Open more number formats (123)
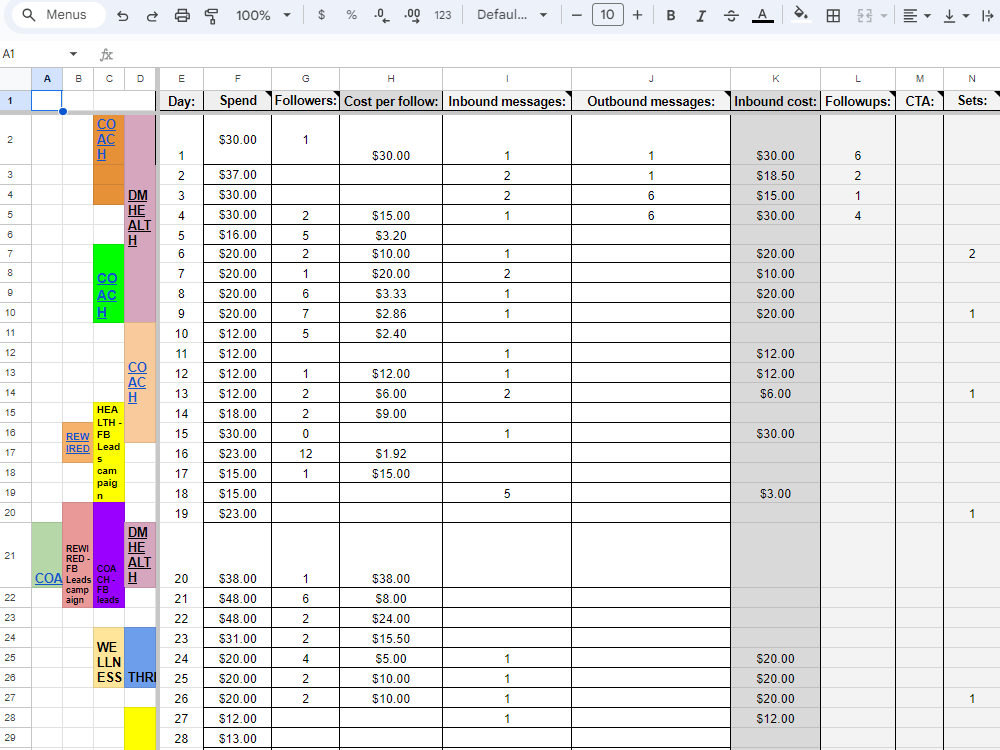 click(443, 15)
